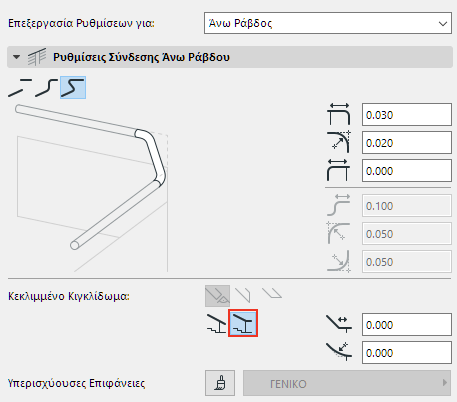Image resolution: width=457 pixels, height=402 pixels.
Task: Click the second disabled 0.050 radius field
Action: coord(407,262)
